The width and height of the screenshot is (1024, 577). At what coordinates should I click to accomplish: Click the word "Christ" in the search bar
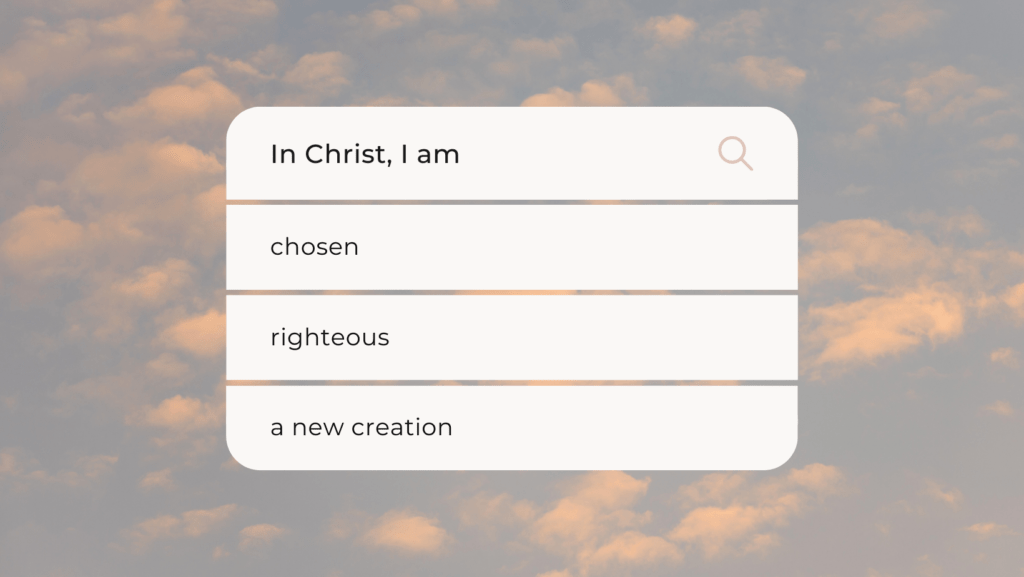click(x=345, y=155)
